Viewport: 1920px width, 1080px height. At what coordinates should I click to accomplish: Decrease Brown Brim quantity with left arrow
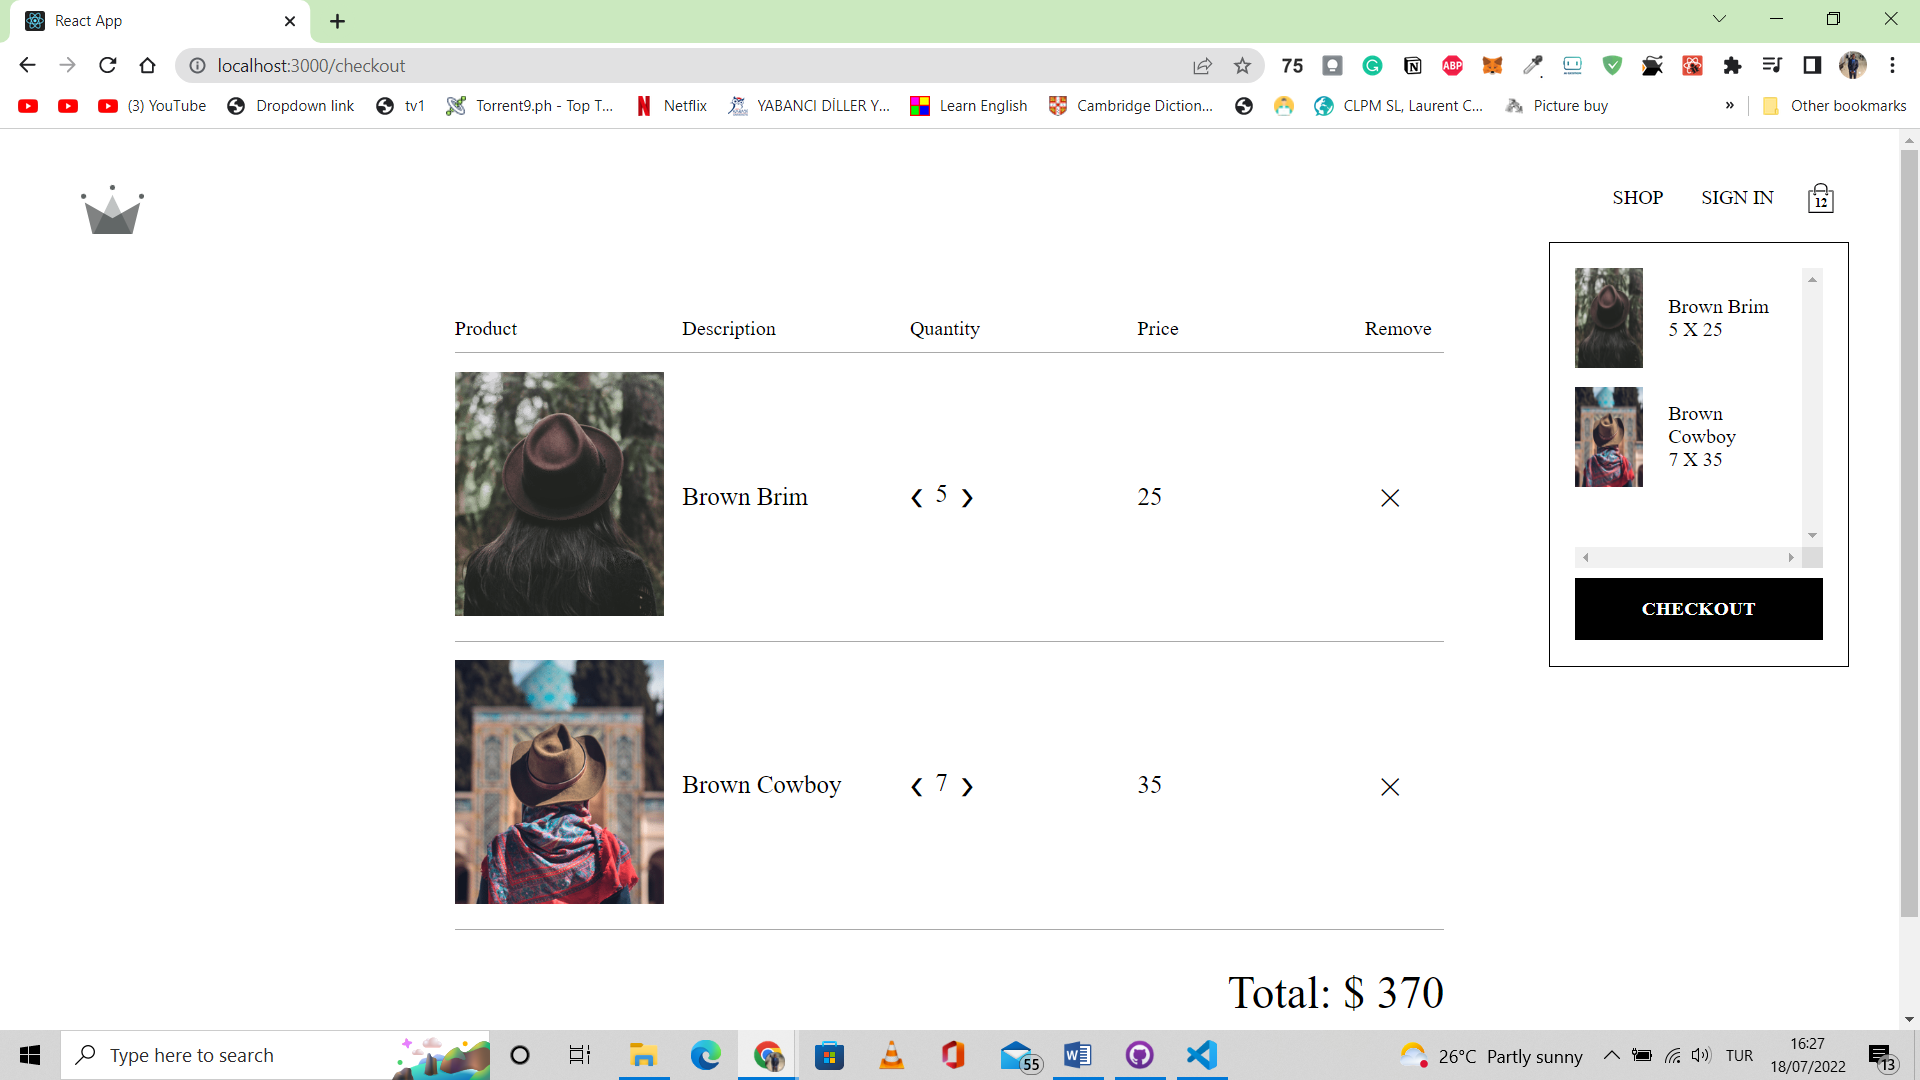(916, 498)
